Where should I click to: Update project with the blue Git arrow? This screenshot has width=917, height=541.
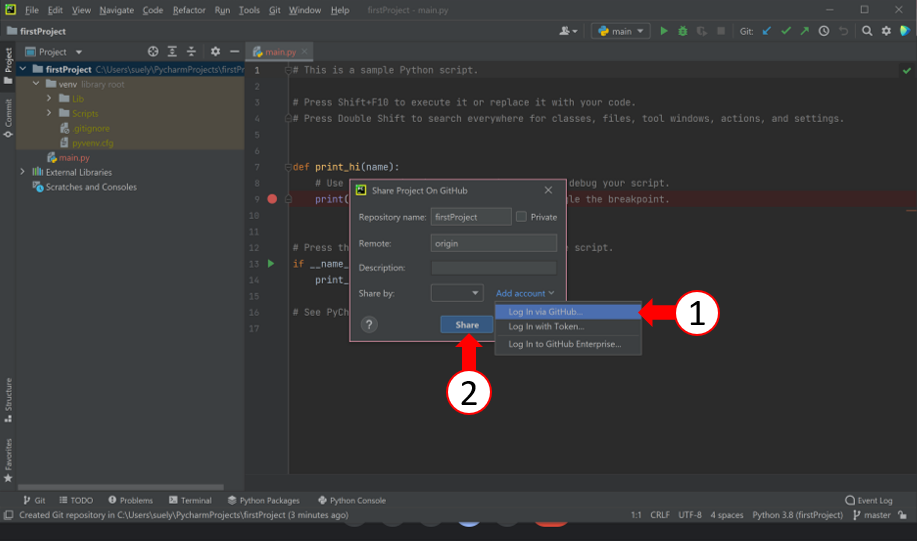(767, 31)
